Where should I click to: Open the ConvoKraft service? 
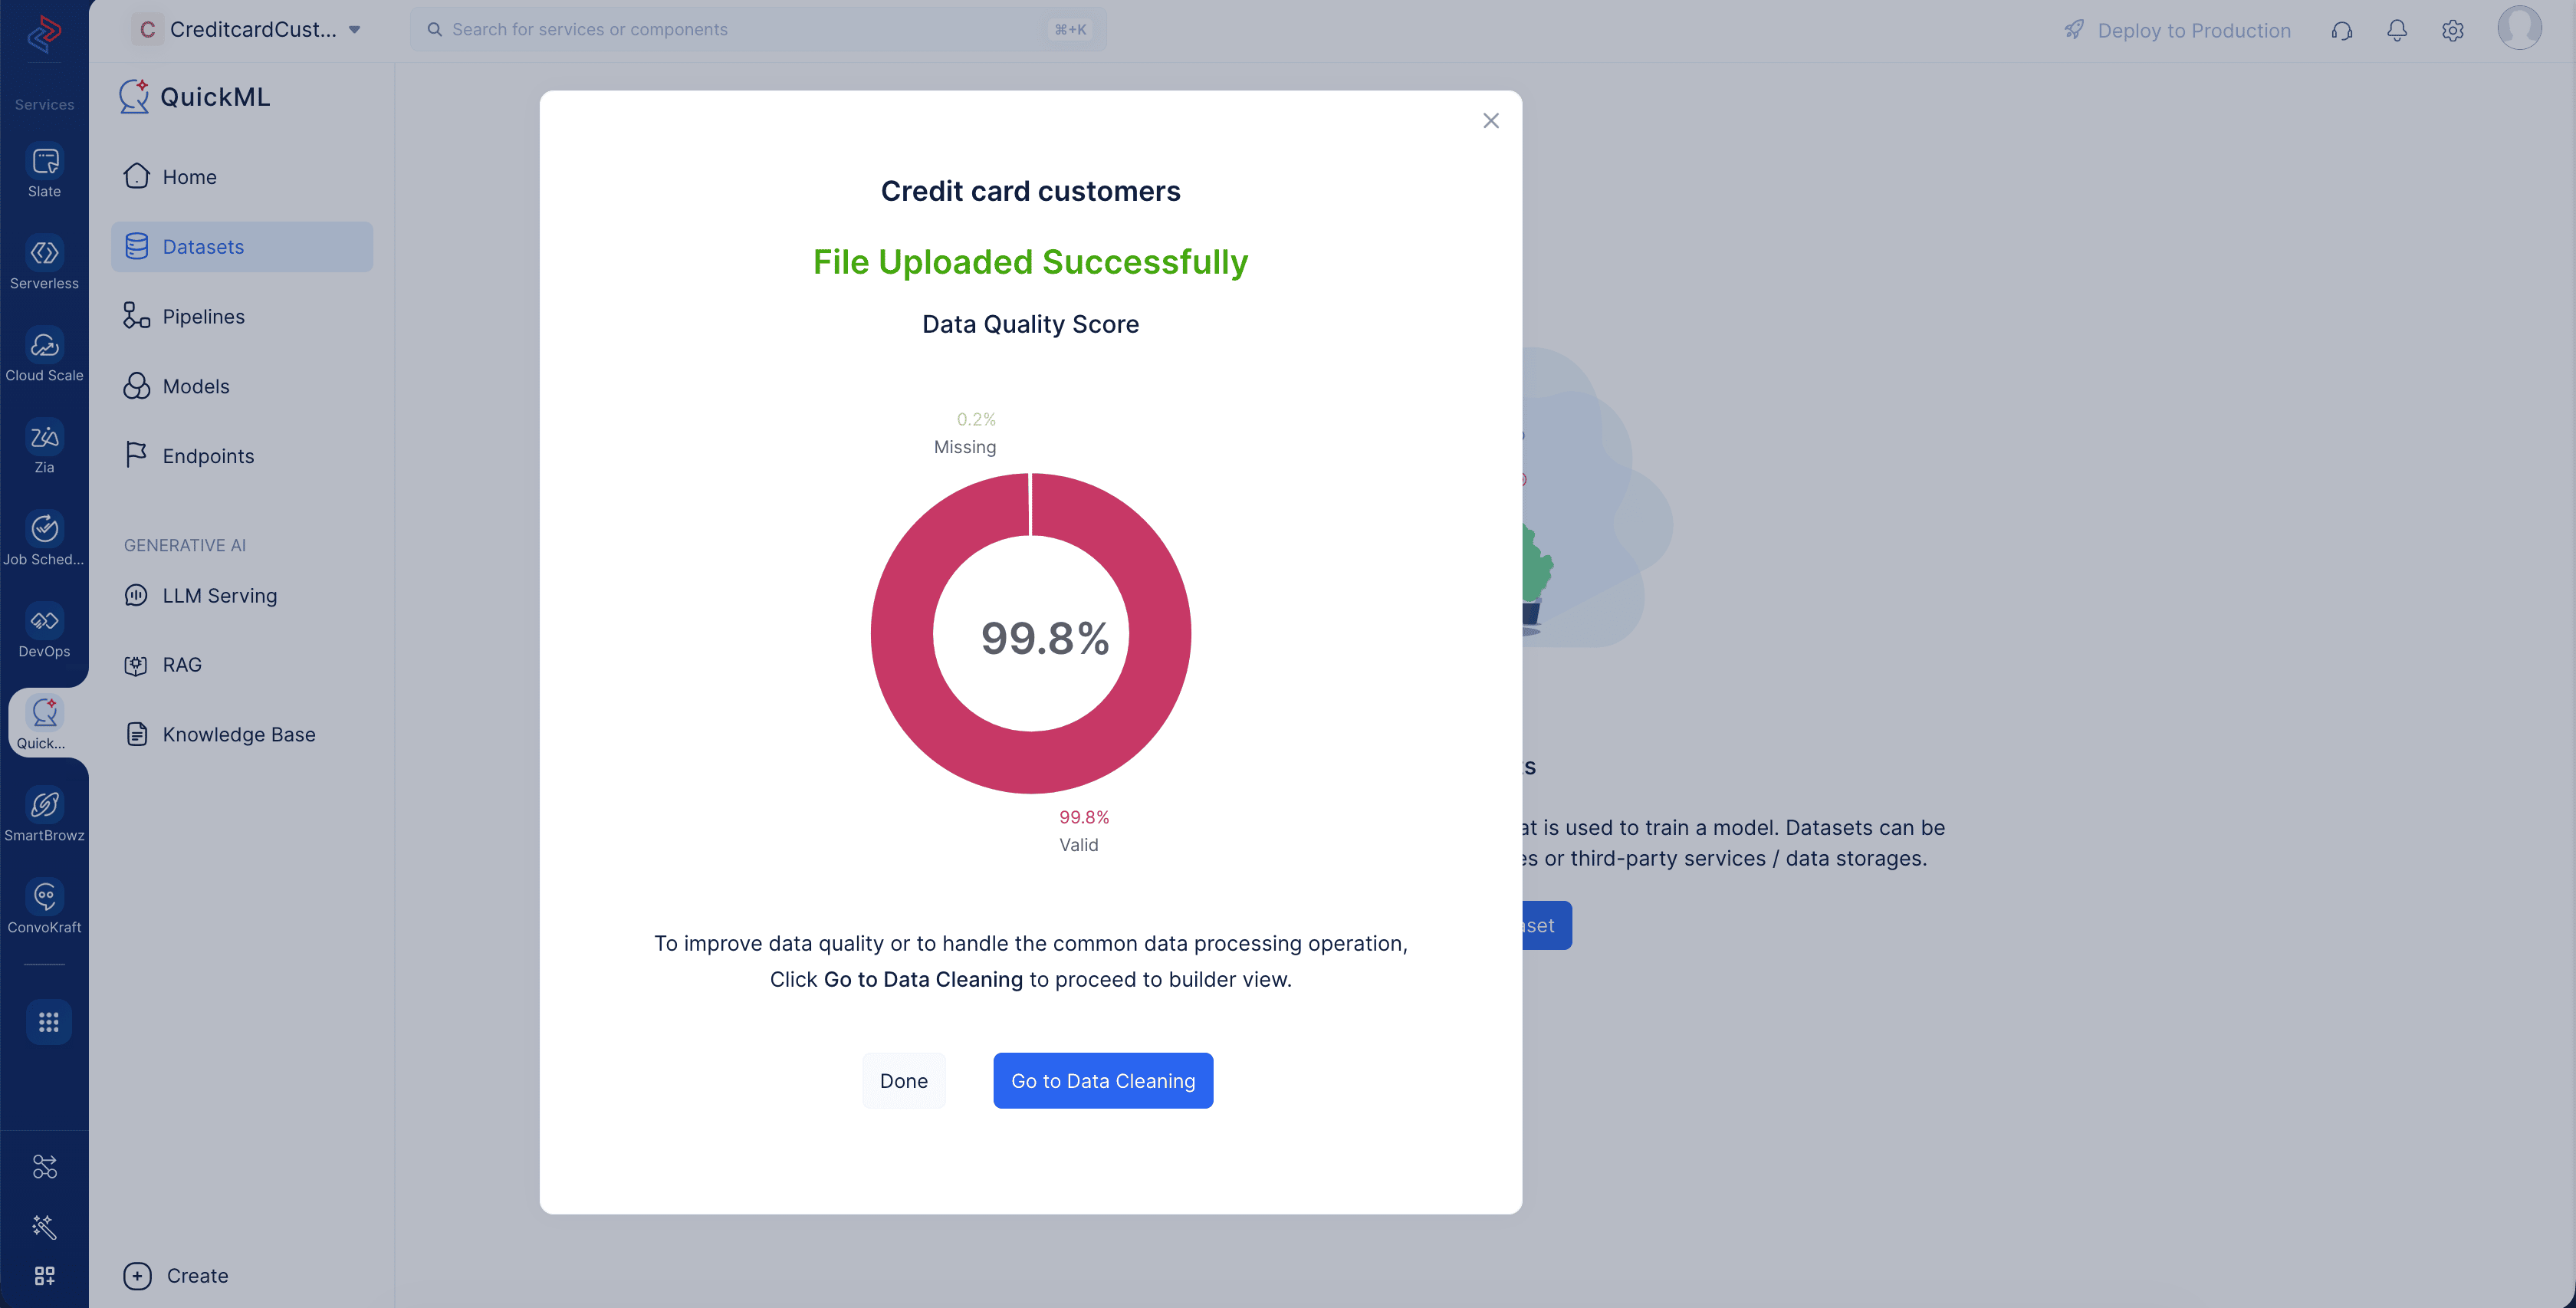tap(44, 907)
